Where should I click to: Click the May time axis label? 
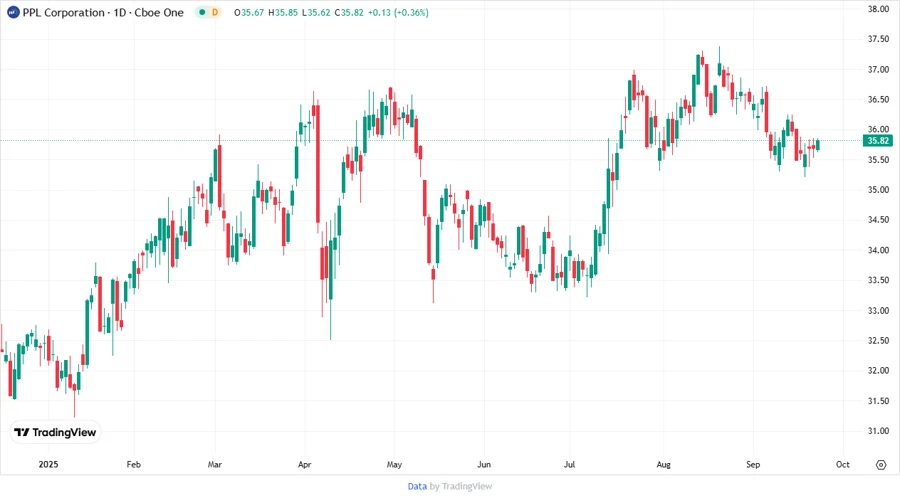[x=394, y=465]
